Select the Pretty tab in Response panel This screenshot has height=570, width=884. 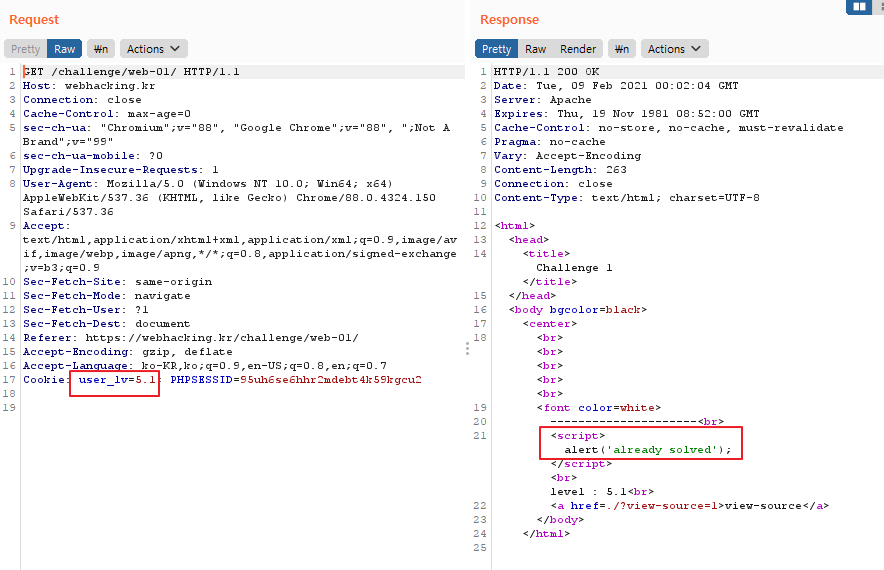[496, 49]
